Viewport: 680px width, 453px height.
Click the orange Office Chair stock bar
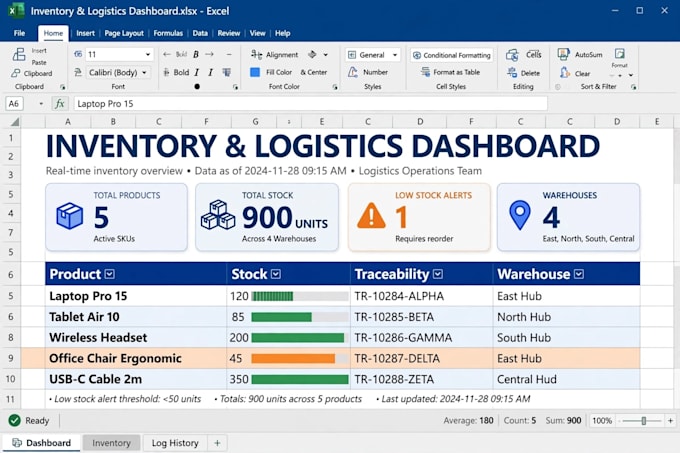[x=293, y=358]
